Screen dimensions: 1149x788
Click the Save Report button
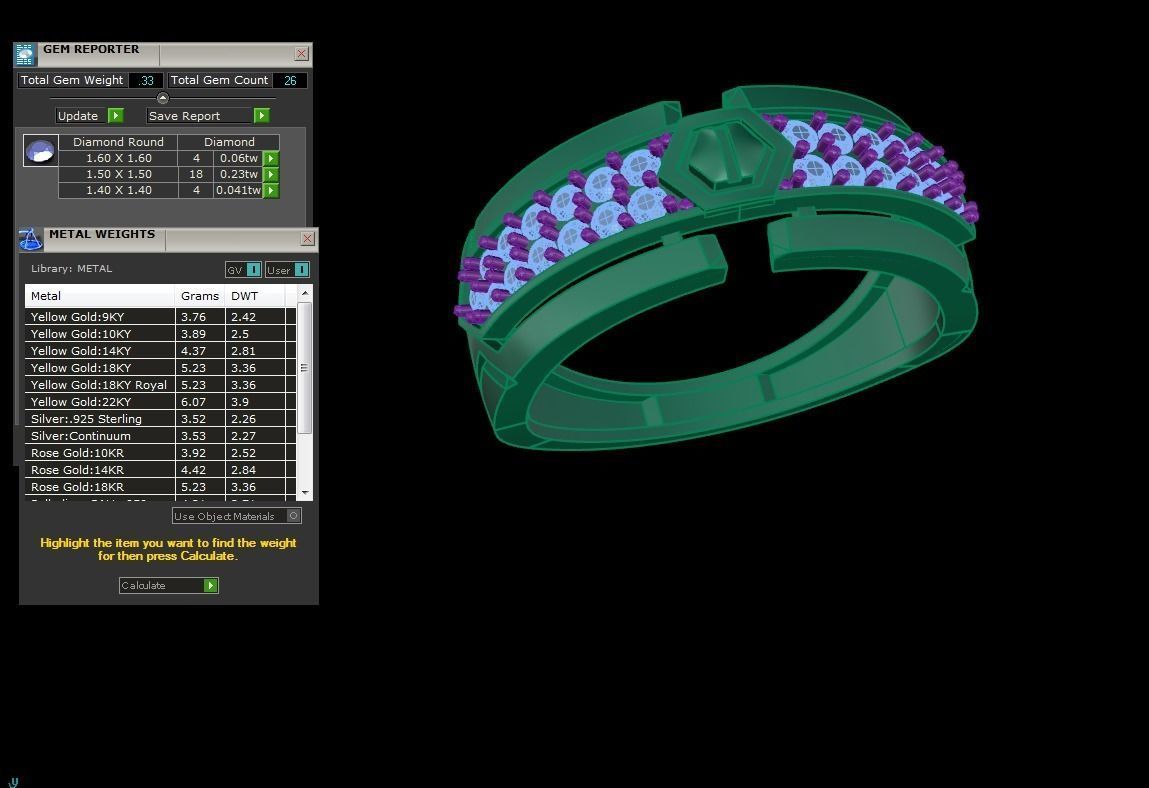[x=208, y=116]
